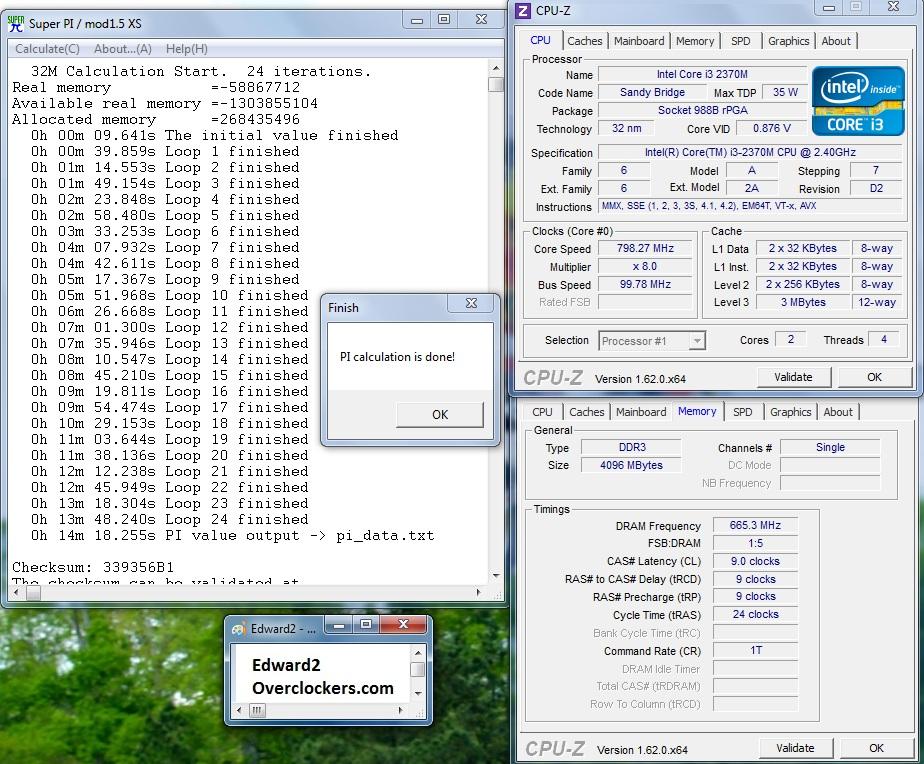Click the Level 3 cache value 3 MBytes

(x=803, y=302)
